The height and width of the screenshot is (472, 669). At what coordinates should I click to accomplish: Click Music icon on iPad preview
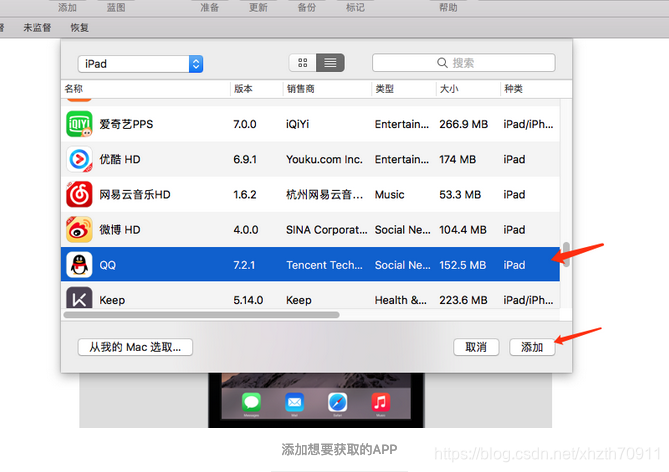point(381,402)
